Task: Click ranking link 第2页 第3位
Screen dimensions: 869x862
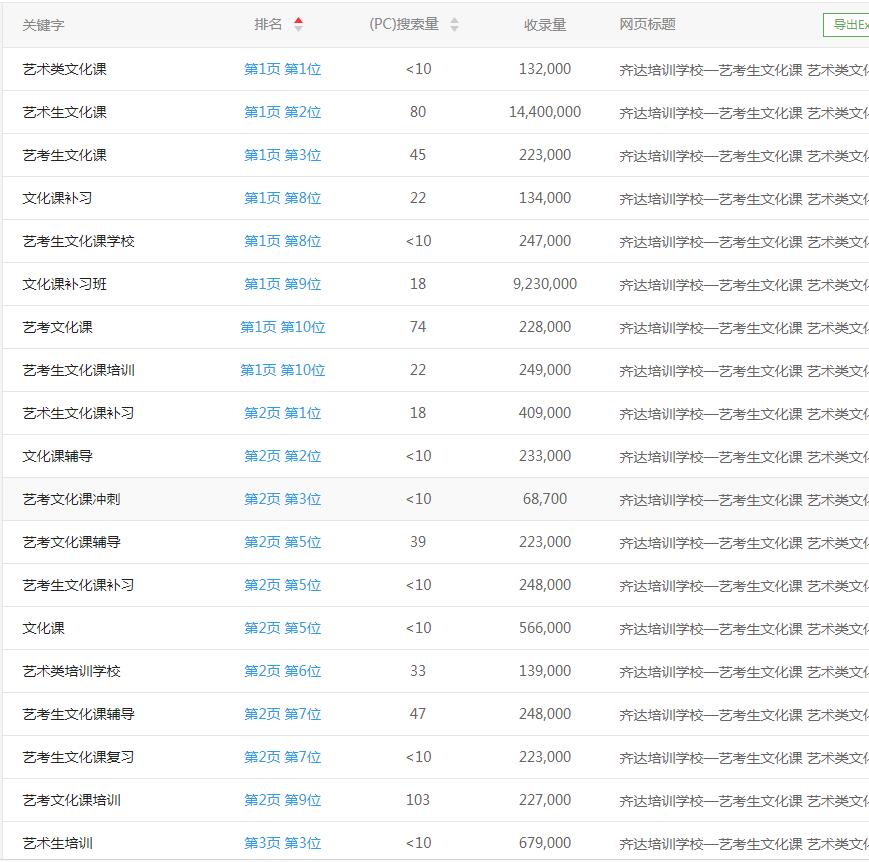Action: (283, 499)
